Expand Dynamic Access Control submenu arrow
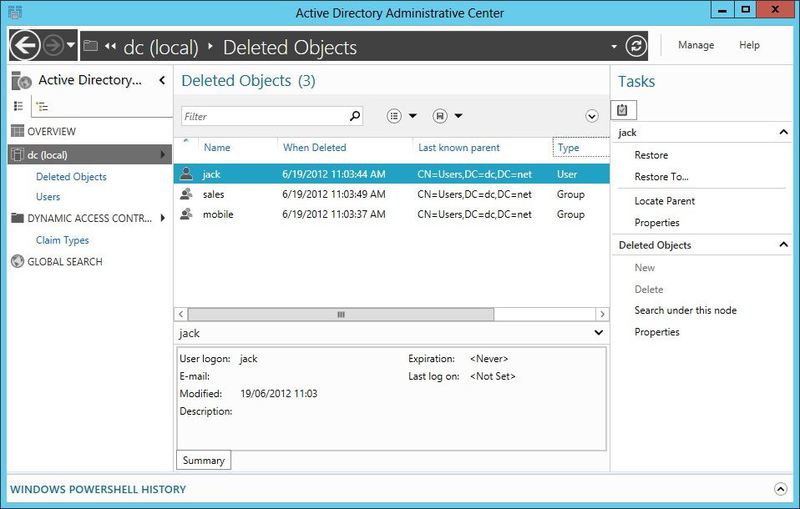Viewport: 800px width, 509px height. tap(163, 218)
